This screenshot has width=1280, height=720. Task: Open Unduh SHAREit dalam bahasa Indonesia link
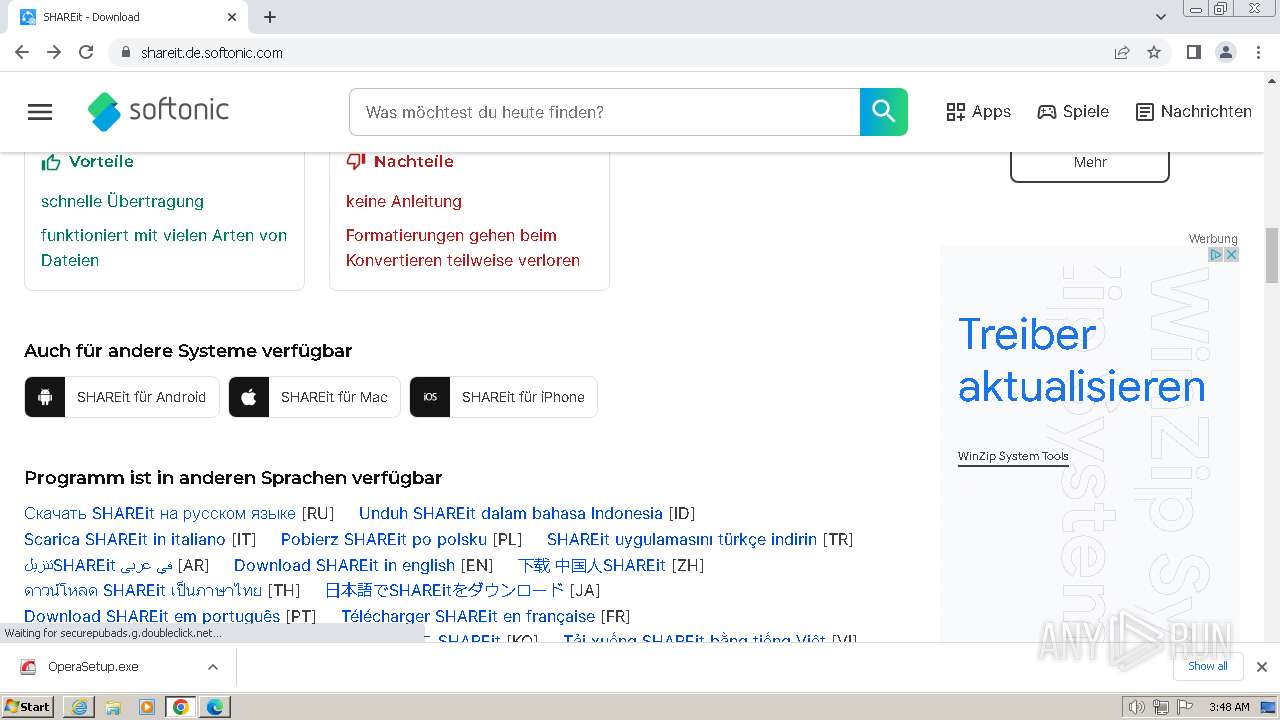(x=511, y=513)
